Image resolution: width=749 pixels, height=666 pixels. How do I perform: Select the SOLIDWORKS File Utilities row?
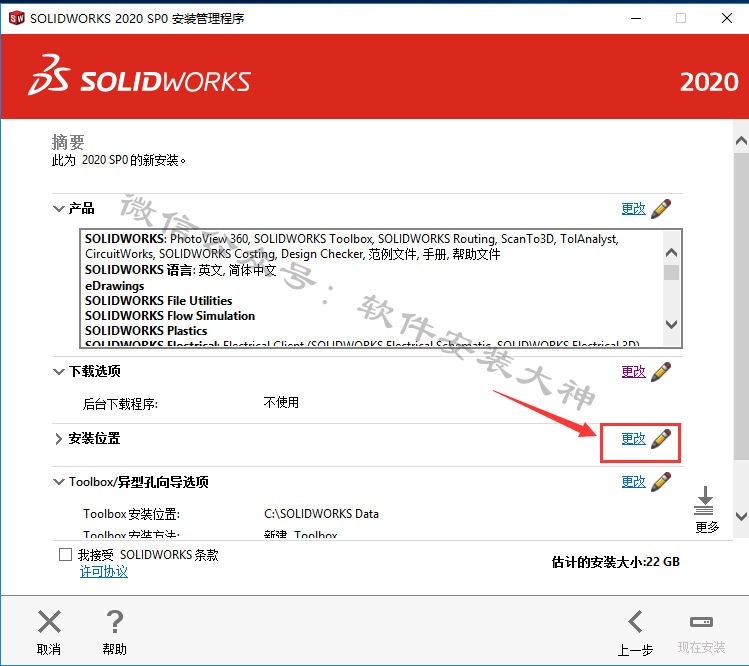pyautogui.click(x=159, y=301)
